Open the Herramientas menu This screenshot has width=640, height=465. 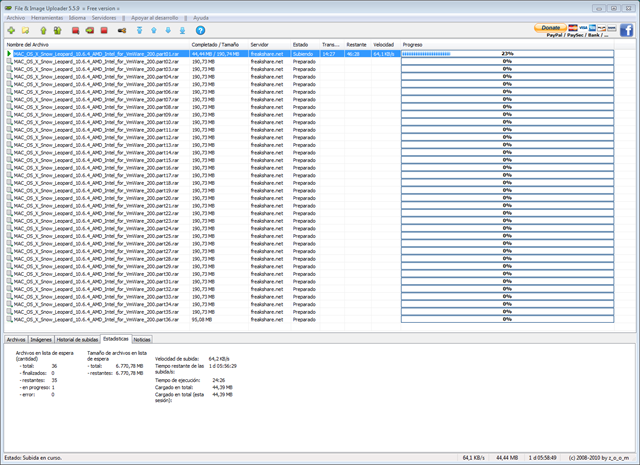click(47, 18)
